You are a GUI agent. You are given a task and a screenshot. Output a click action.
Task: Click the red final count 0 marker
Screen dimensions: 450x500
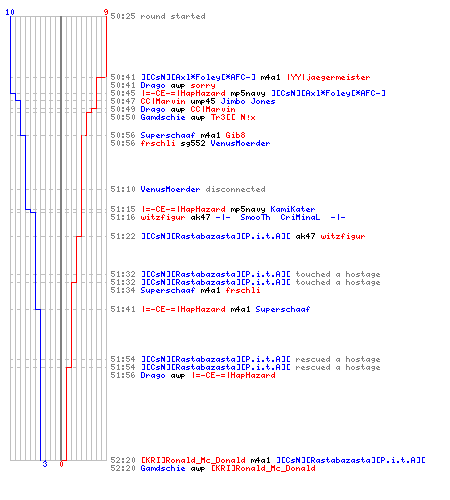click(61, 464)
